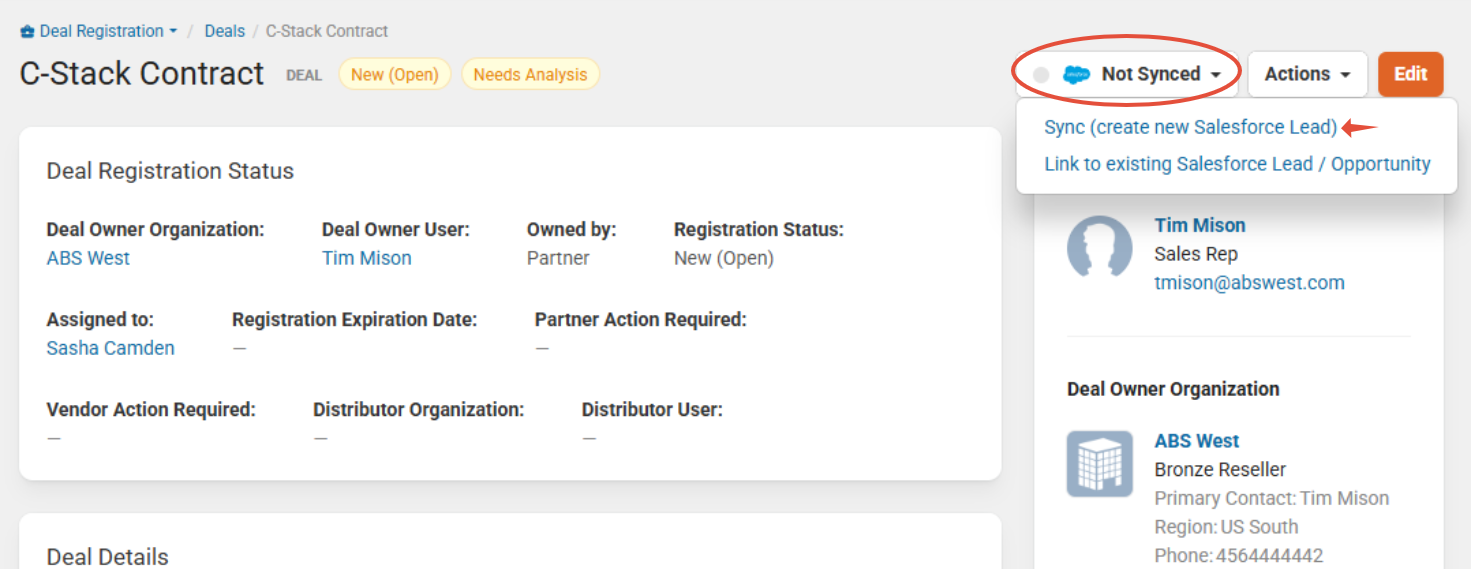Click the DEAL type label
The image size is (1471, 569).
(304, 75)
